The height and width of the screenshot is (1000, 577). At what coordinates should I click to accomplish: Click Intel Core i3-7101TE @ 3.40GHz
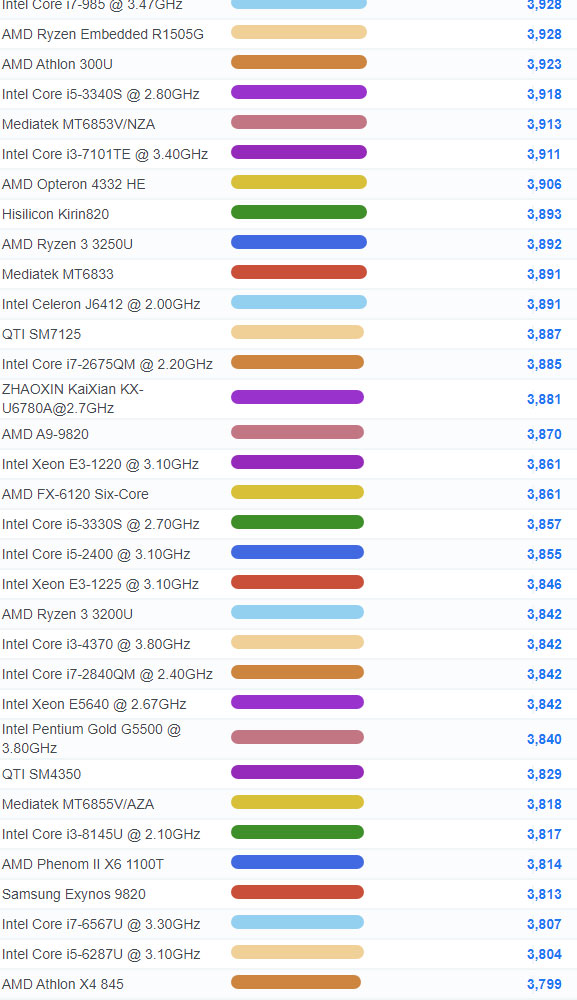tap(105, 154)
